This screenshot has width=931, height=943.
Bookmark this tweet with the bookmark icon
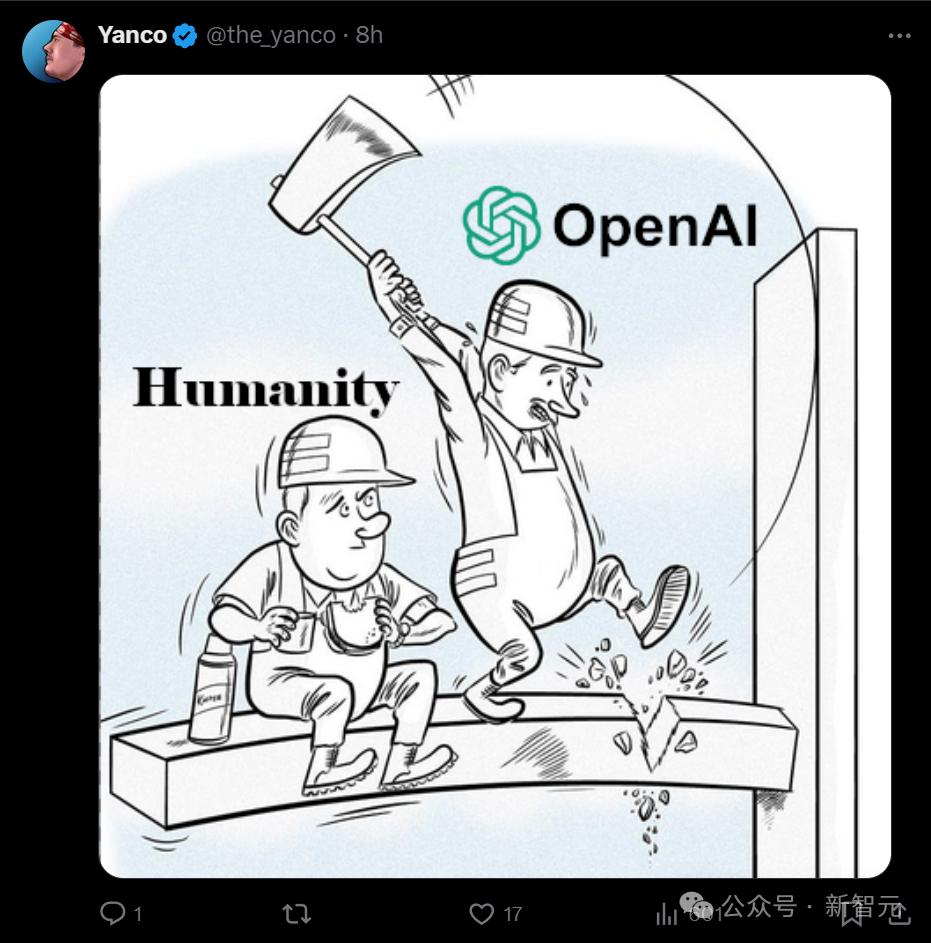coord(852,914)
